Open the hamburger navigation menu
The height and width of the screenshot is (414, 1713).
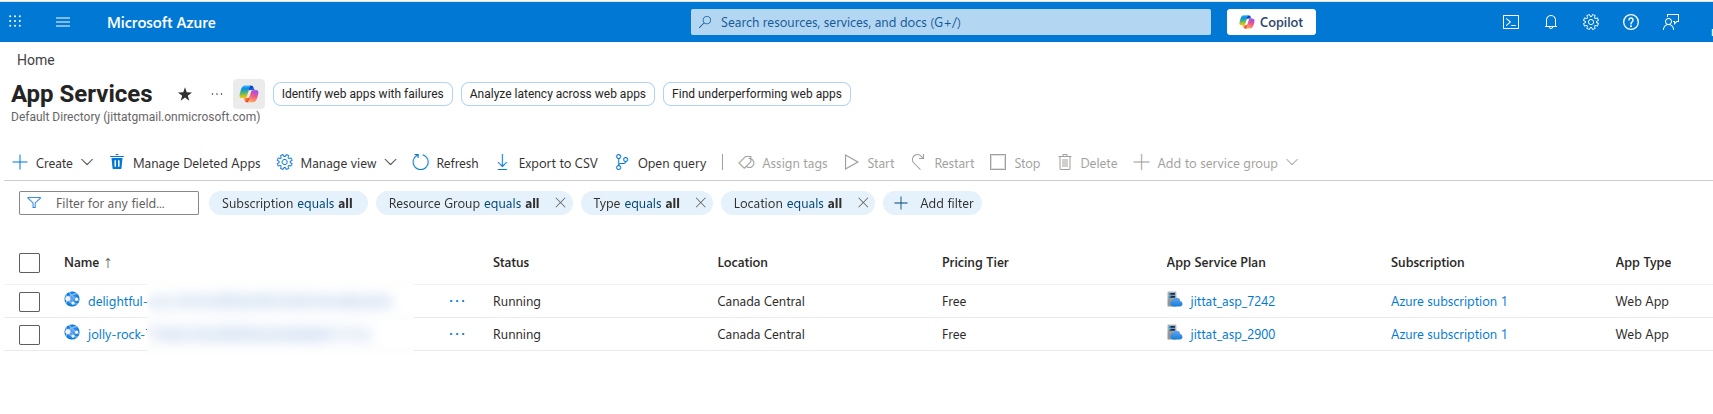point(63,22)
